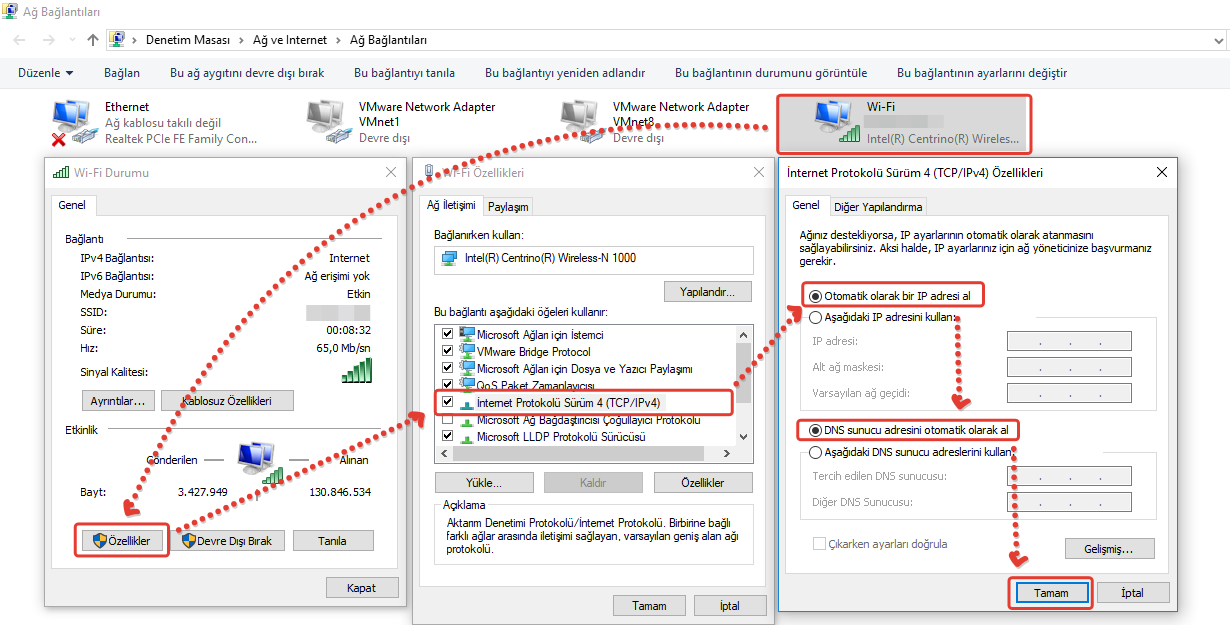This screenshot has width=1230, height=625.
Task: Click the back arrow navigation icon
Action: [x=21, y=40]
